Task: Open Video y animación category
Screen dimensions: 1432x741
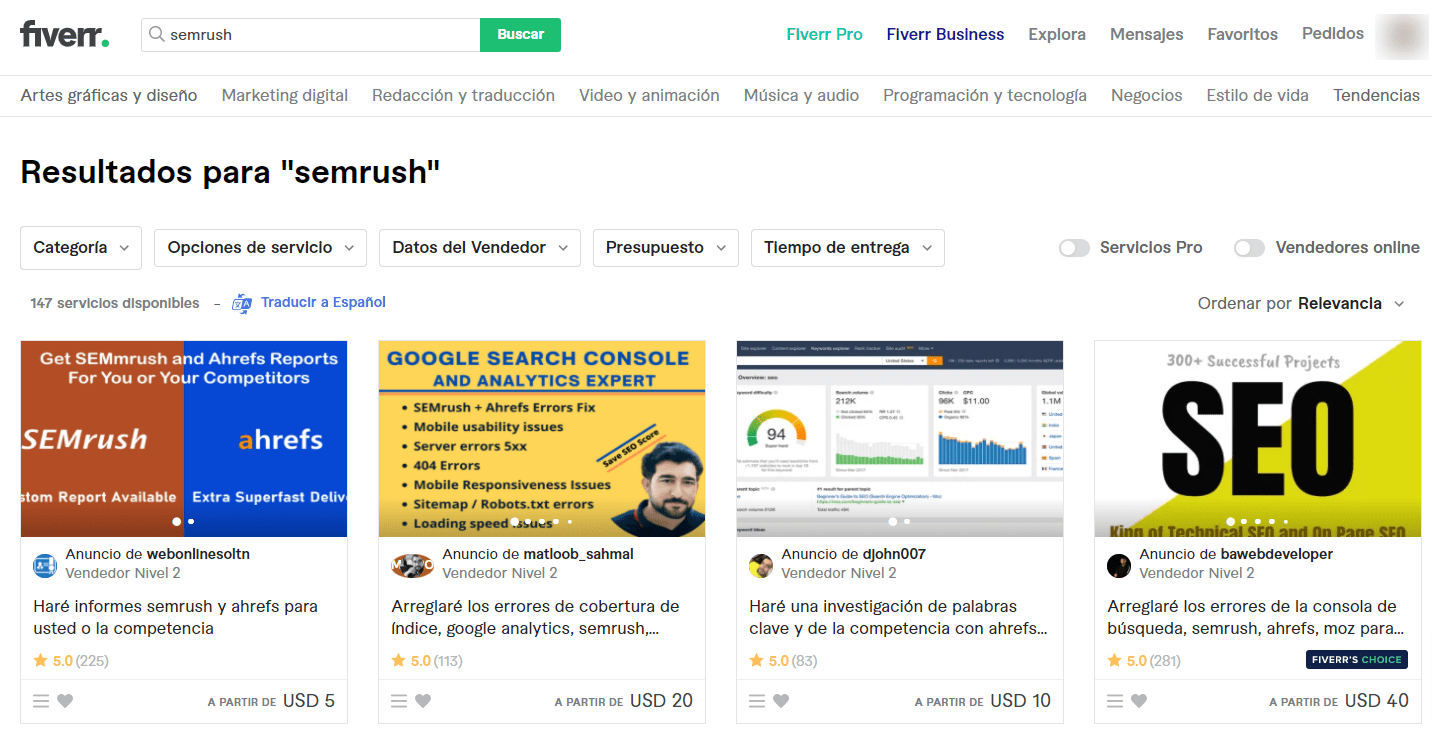Action: (x=649, y=95)
